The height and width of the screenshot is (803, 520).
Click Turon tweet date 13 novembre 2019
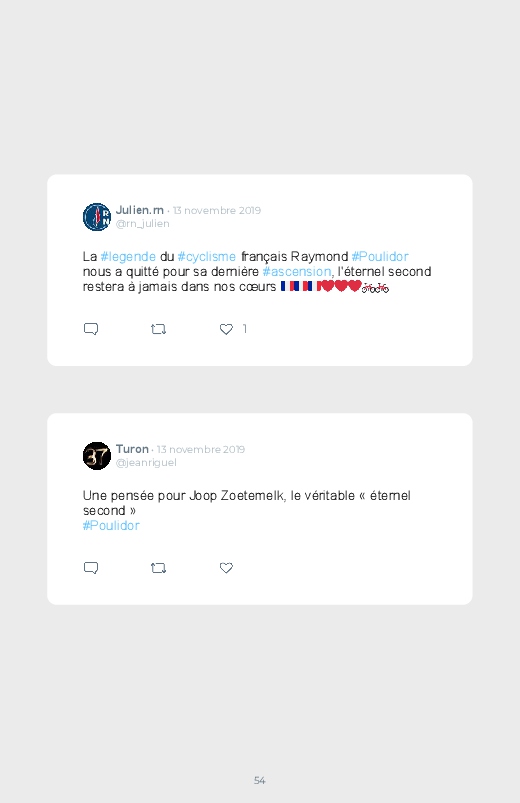(201, 450)
